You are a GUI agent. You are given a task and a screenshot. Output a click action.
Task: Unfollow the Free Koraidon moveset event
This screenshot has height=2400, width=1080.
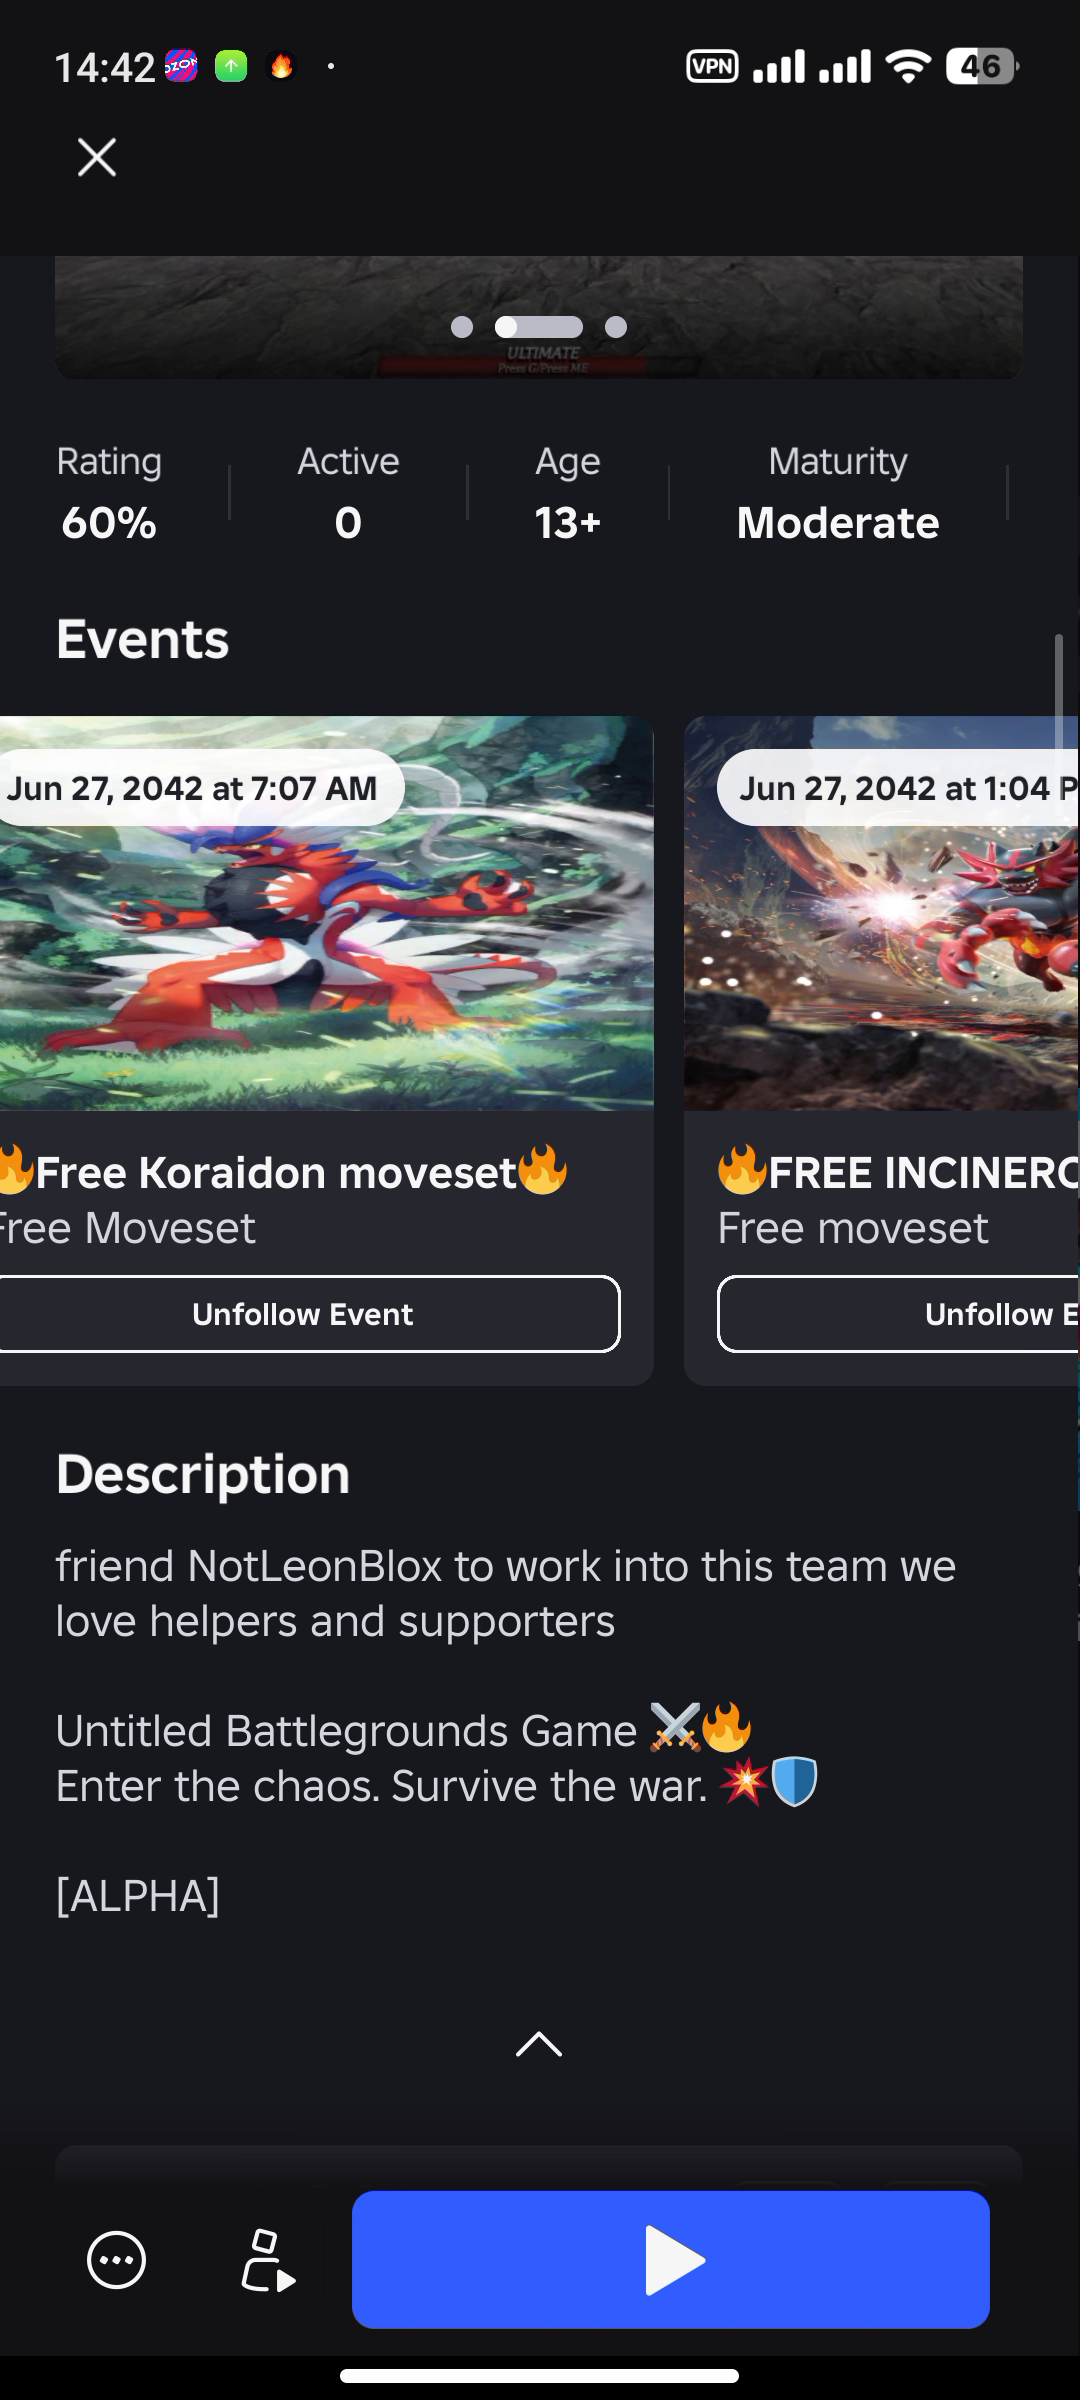click(302, 1314)
